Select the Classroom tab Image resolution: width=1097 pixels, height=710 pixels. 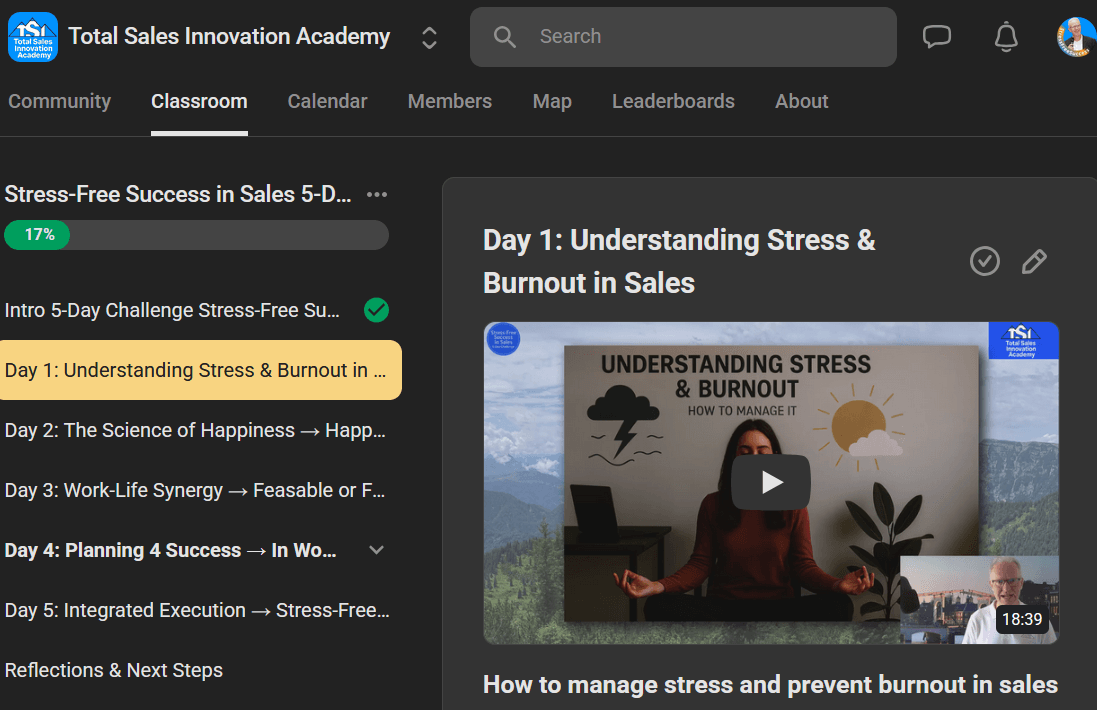click(x=199, y=101)
